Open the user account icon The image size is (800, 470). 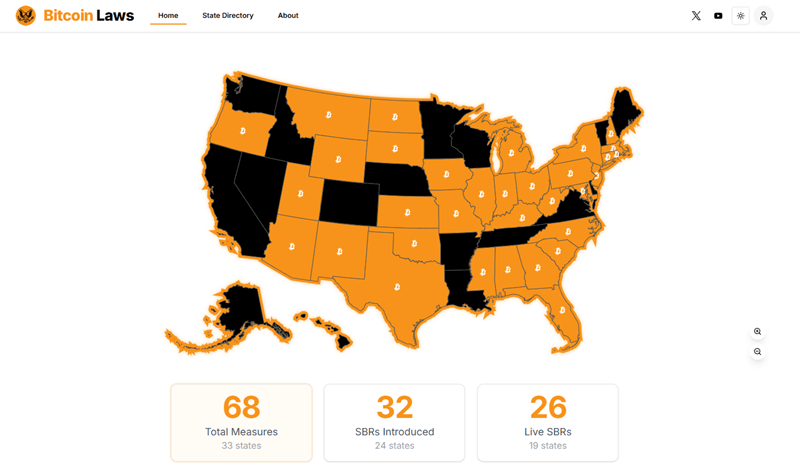point(763,16)
